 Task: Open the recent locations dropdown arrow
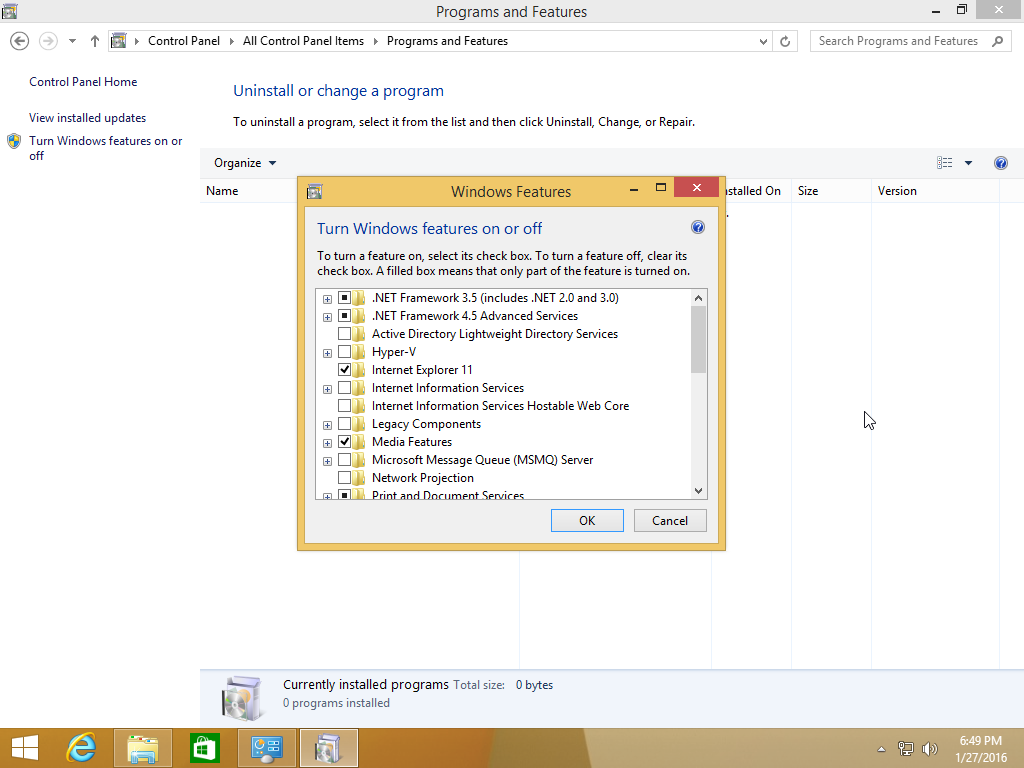point(72,41)
